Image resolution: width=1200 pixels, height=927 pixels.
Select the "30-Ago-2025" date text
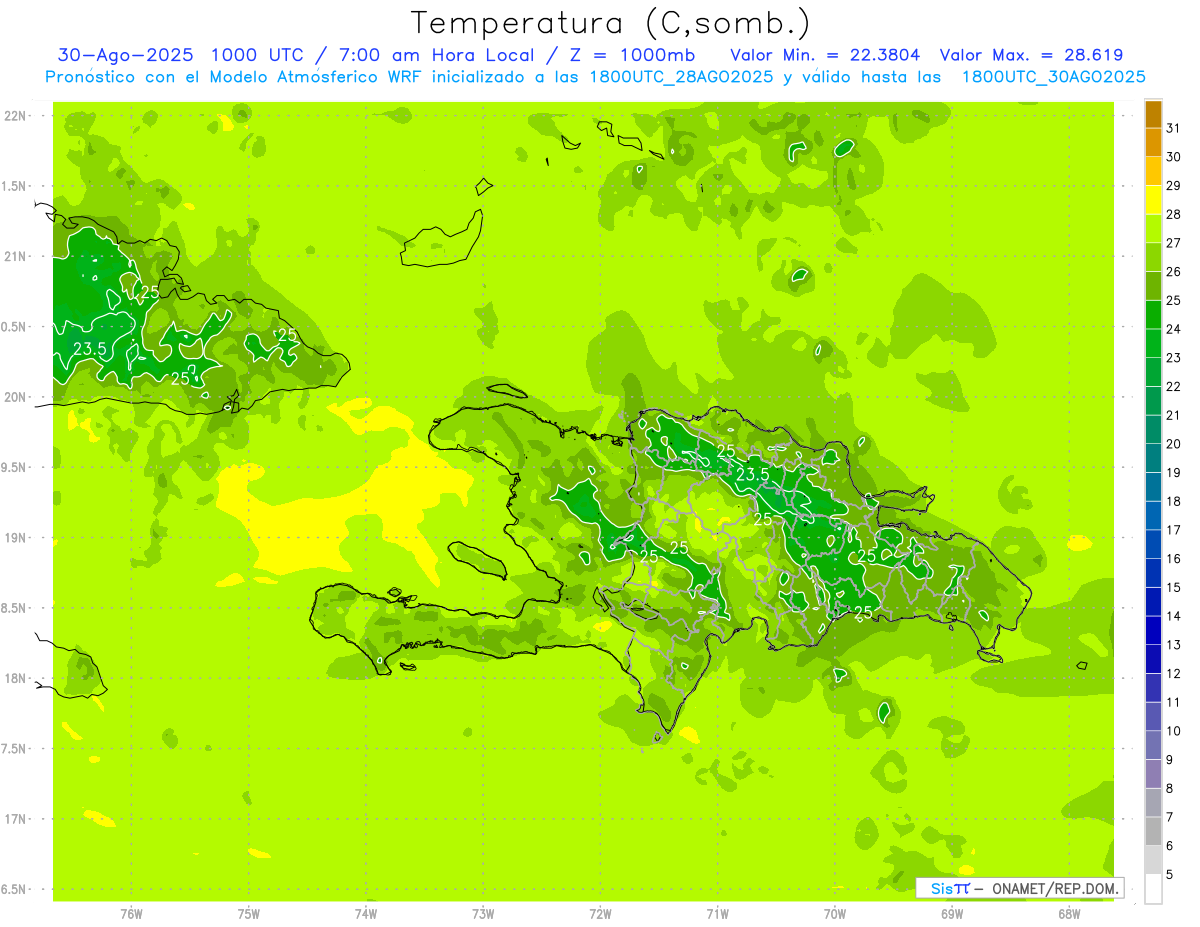tap(124, 55)
